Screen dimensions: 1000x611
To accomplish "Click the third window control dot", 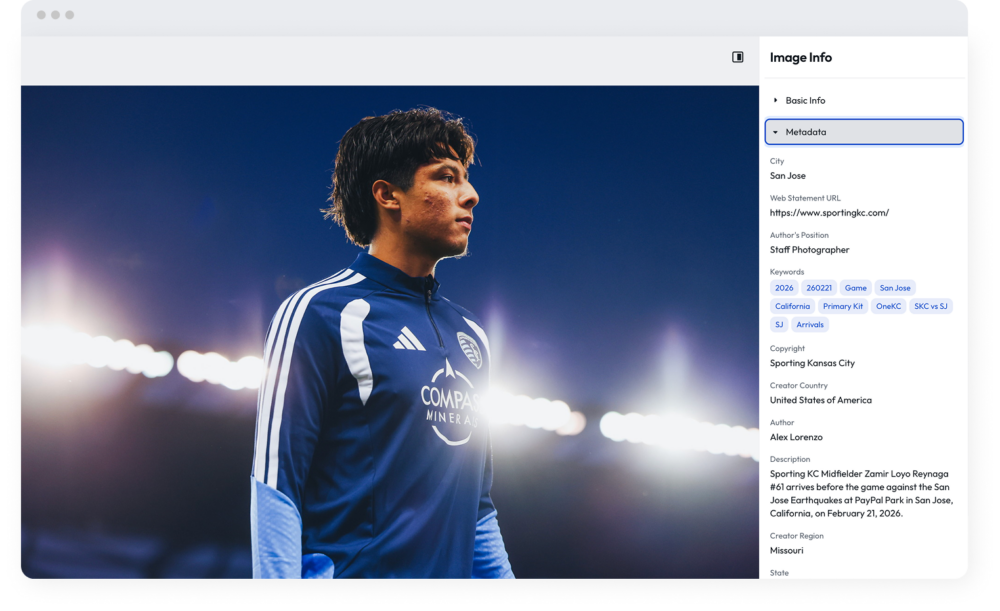I will [x=69, y=15].
